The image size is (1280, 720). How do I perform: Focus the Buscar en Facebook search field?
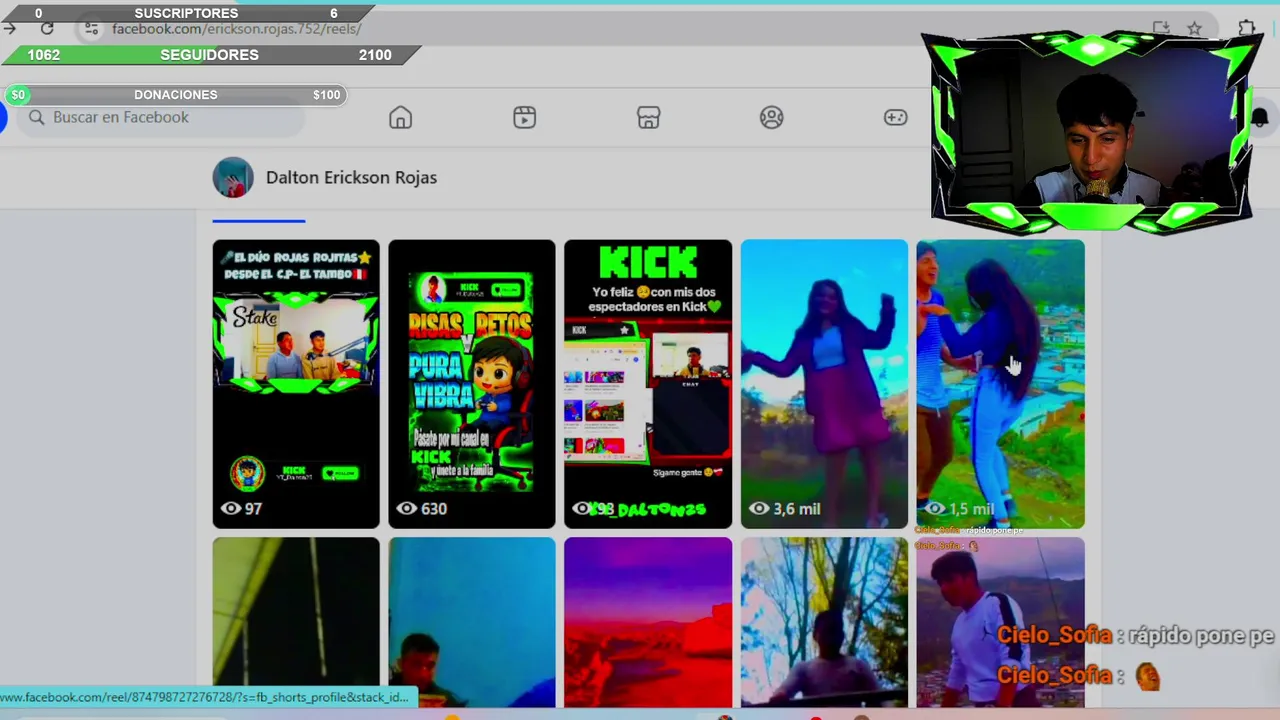(160, 118)
